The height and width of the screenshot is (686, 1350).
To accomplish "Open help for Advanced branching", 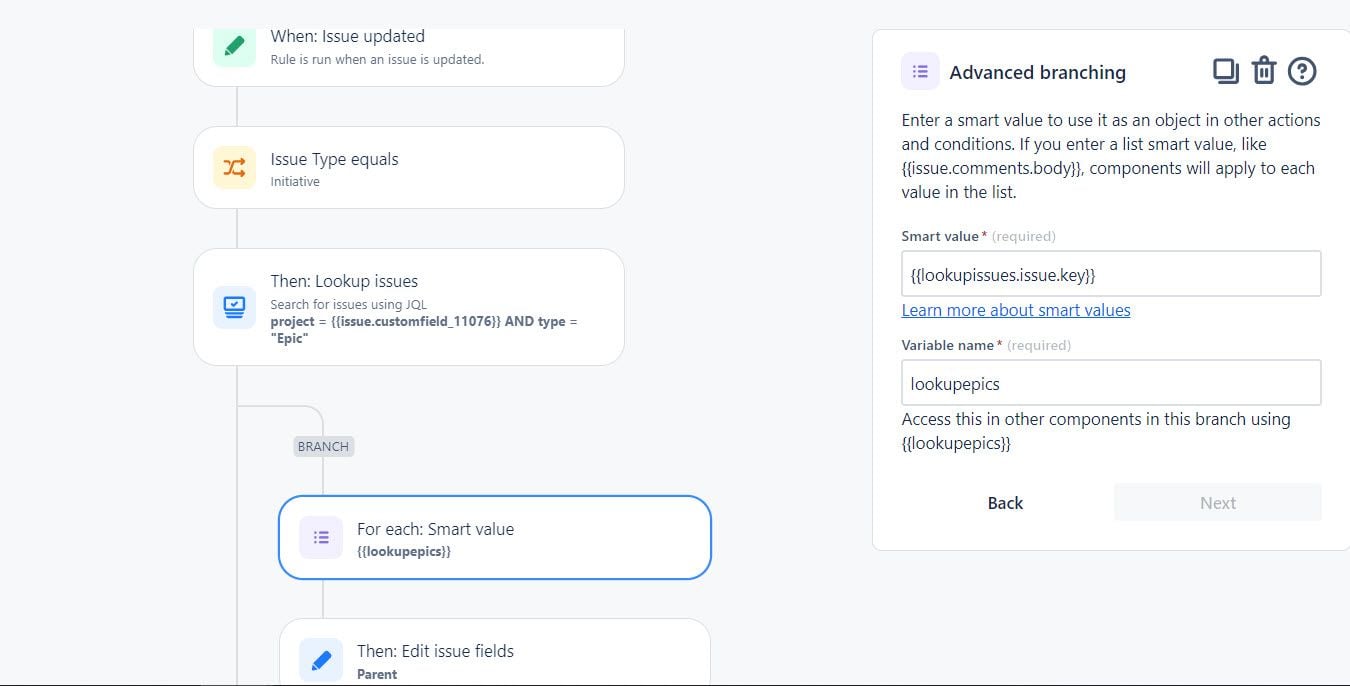I will pos(1302,71).
